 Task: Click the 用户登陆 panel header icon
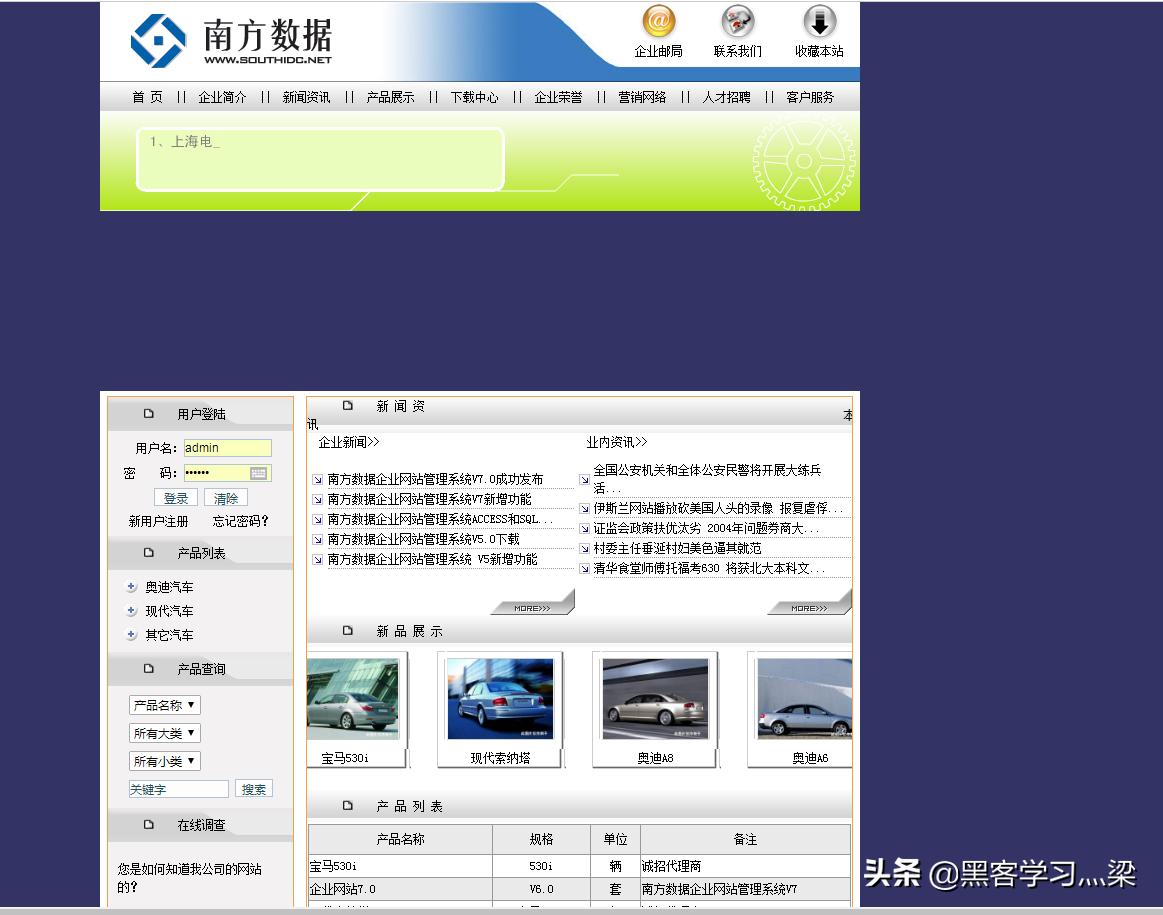click(148, 412)
